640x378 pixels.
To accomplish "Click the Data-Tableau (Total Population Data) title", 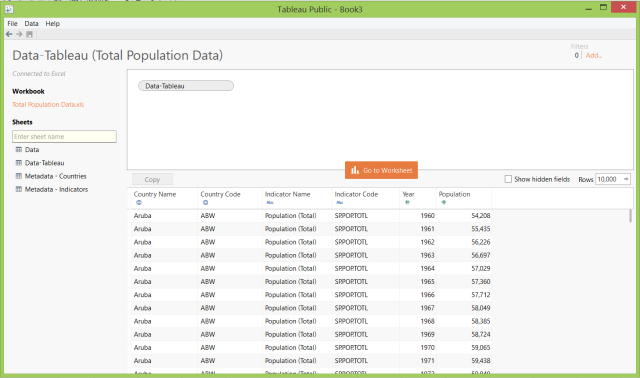I will coord(118,56).
